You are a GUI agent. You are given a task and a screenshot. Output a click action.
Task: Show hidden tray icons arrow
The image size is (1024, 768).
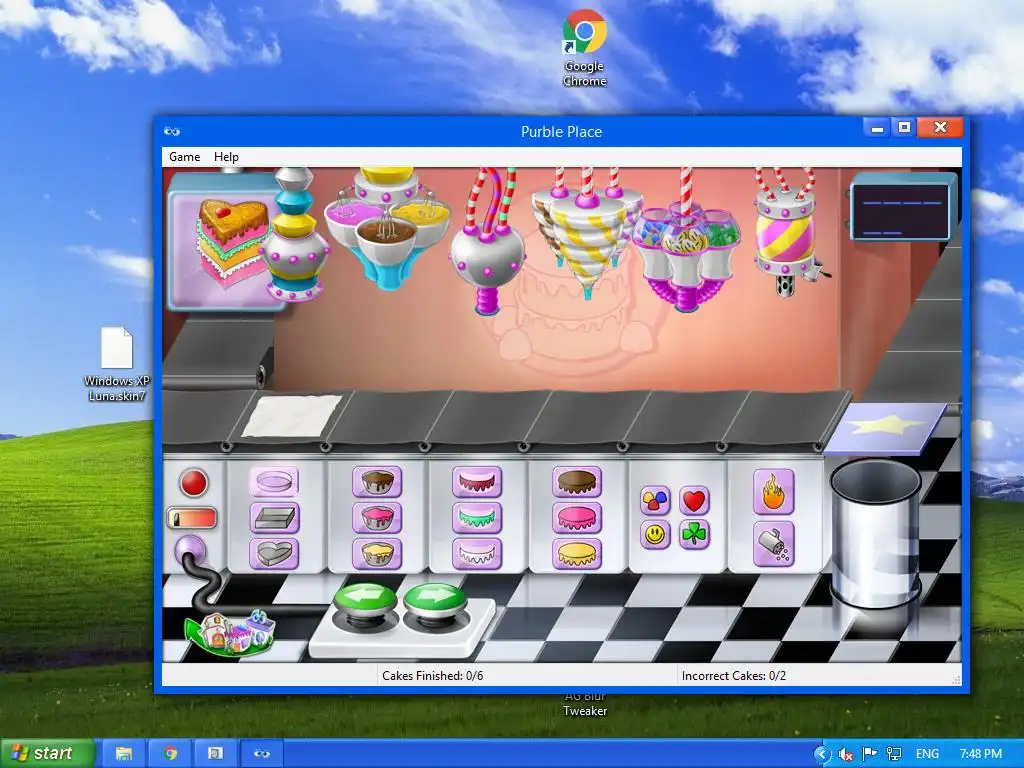[822, 754]
